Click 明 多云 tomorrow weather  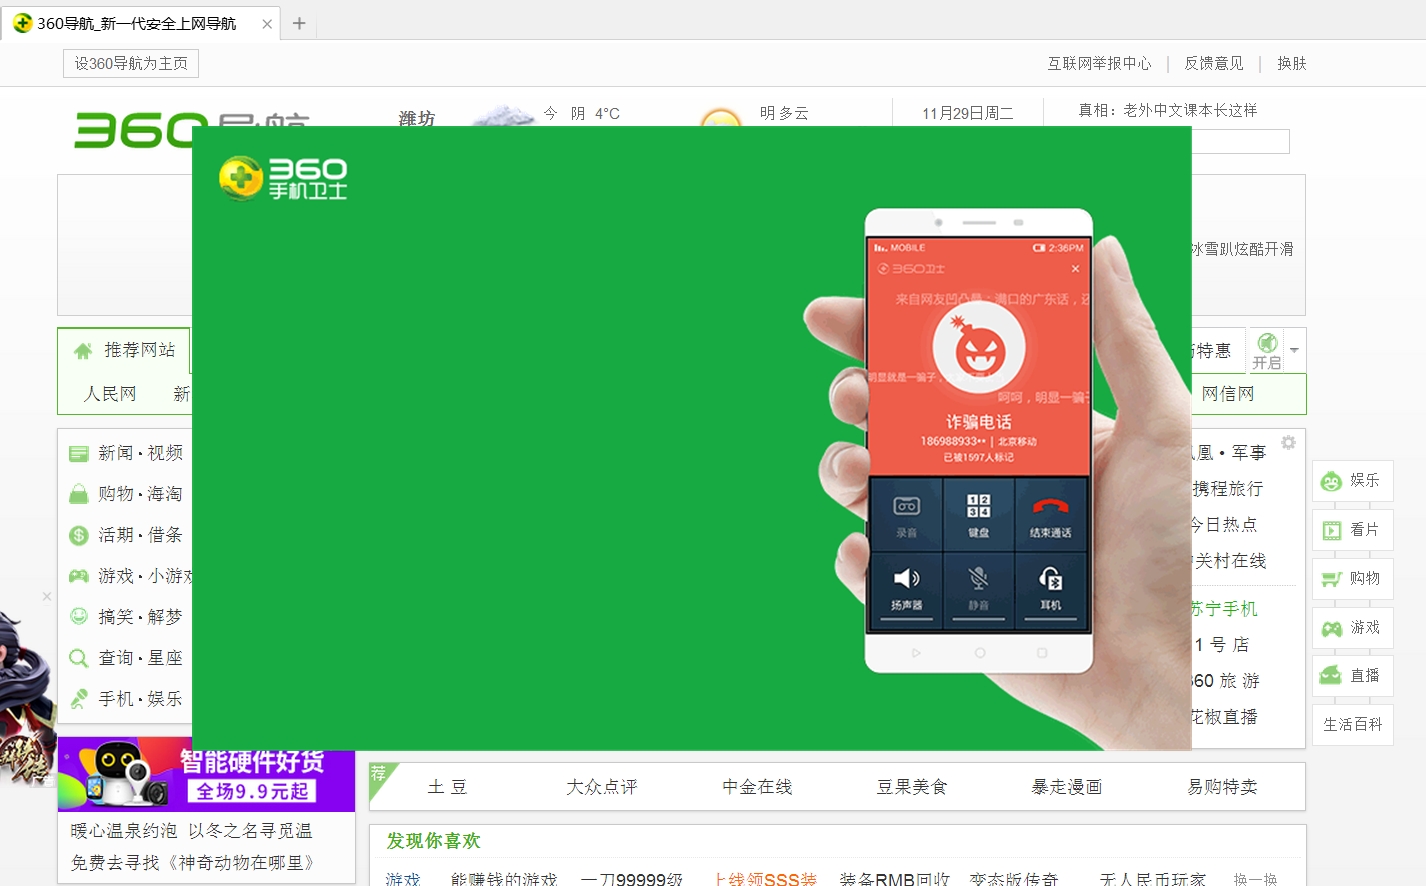coord(784,113)
